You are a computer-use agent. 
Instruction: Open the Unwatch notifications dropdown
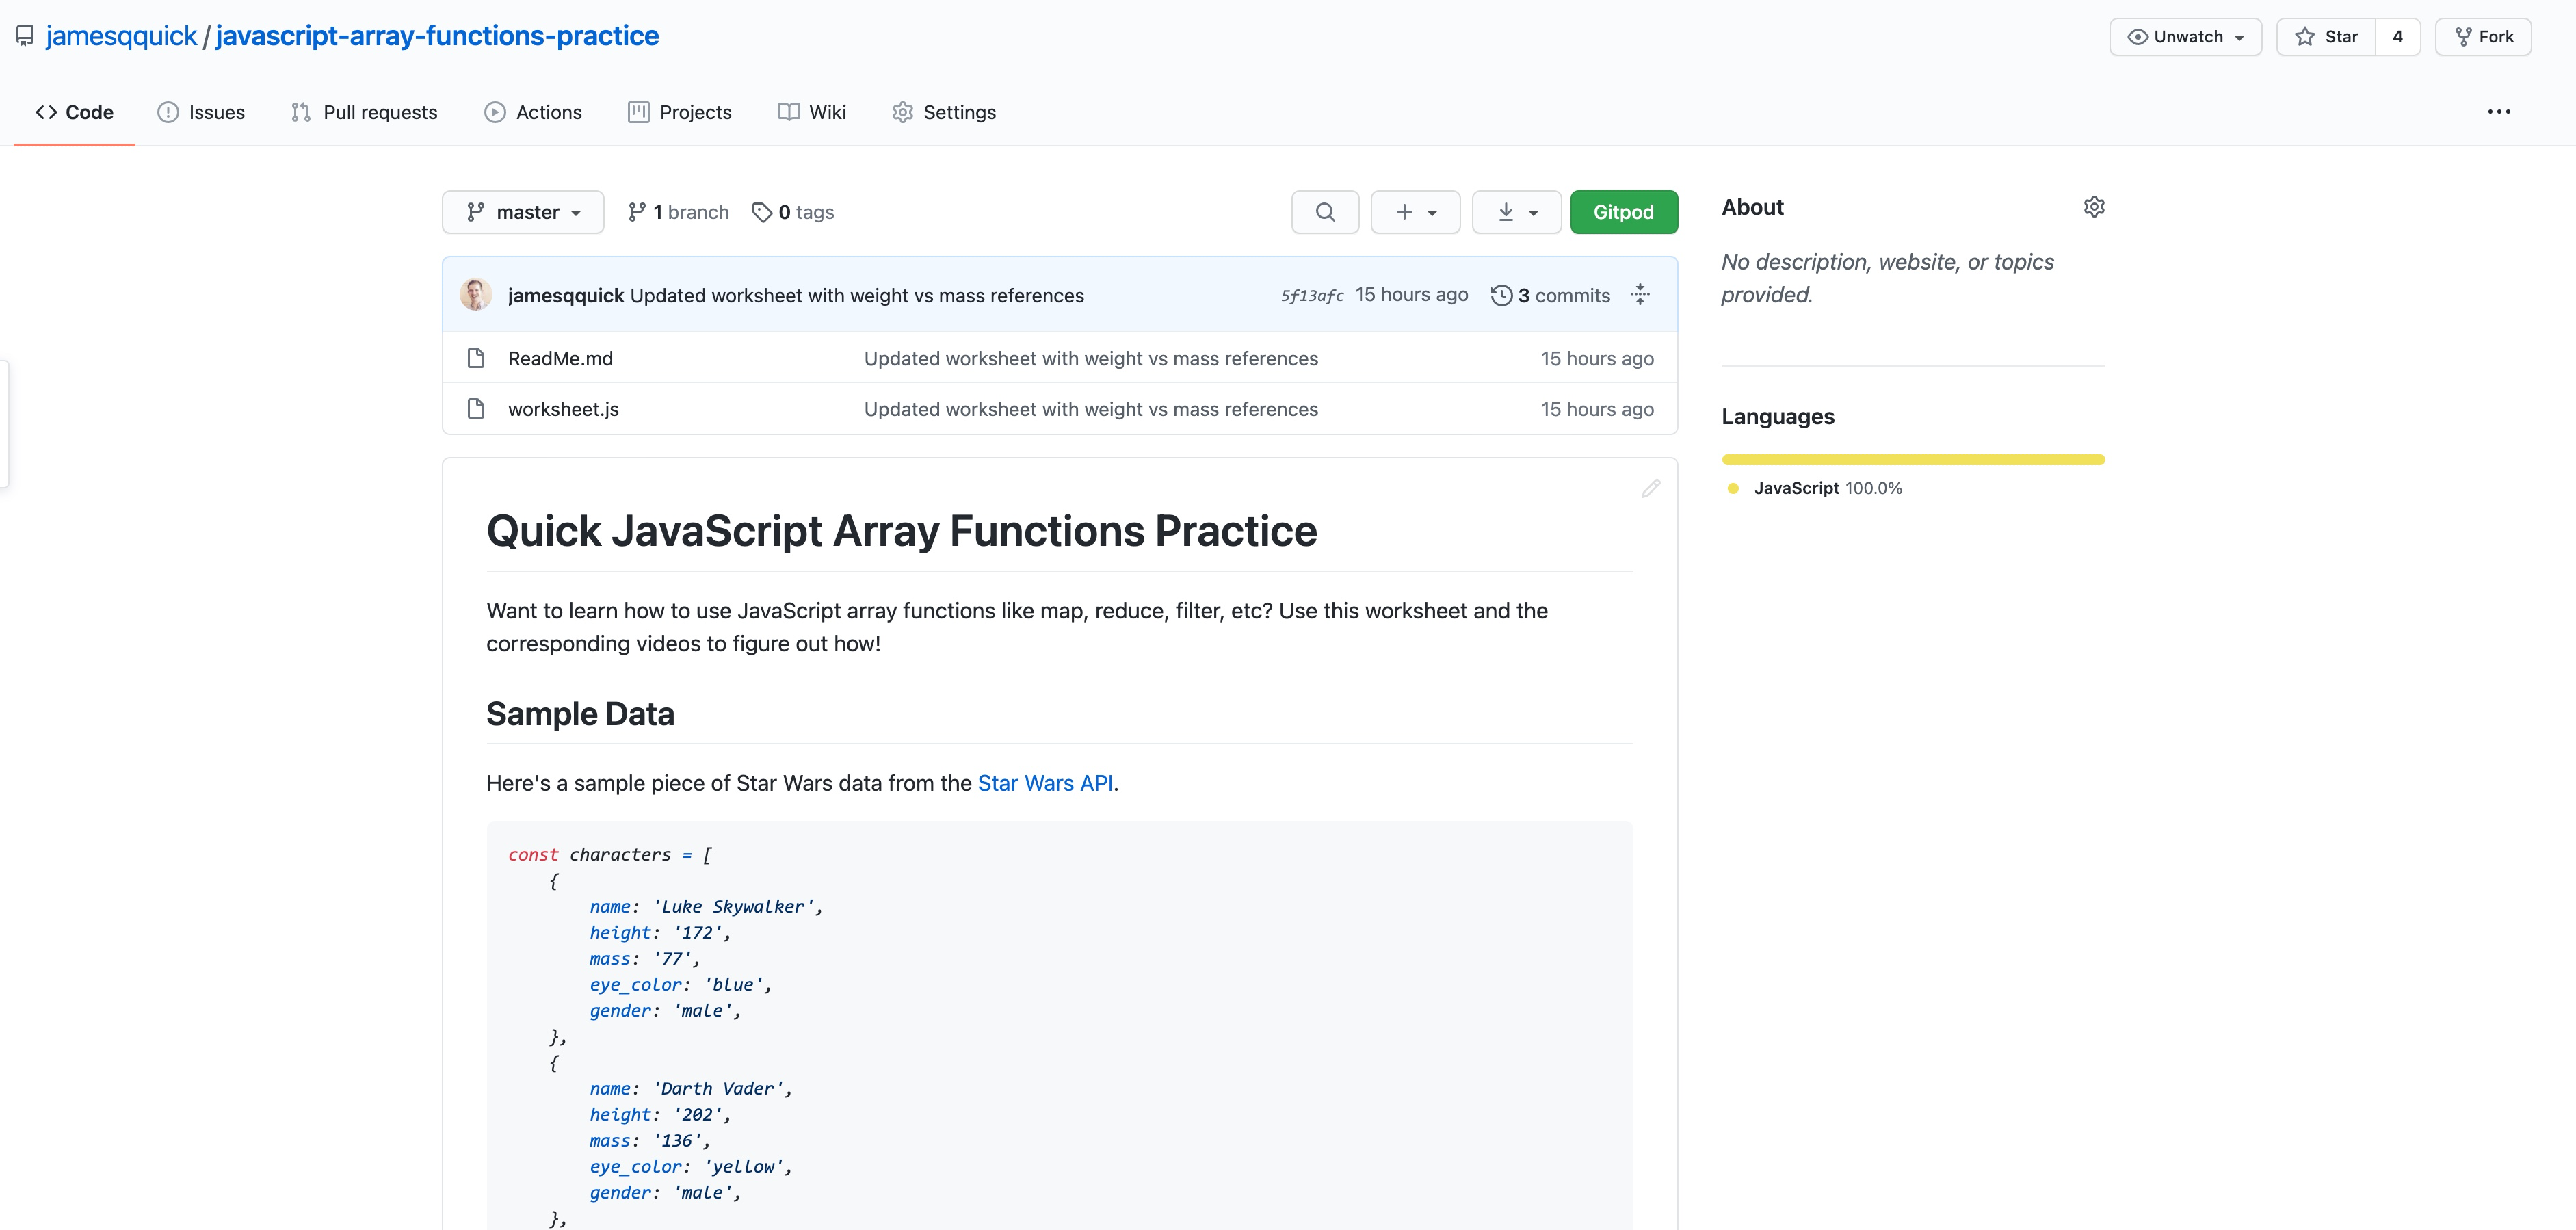coord(2185,37)
